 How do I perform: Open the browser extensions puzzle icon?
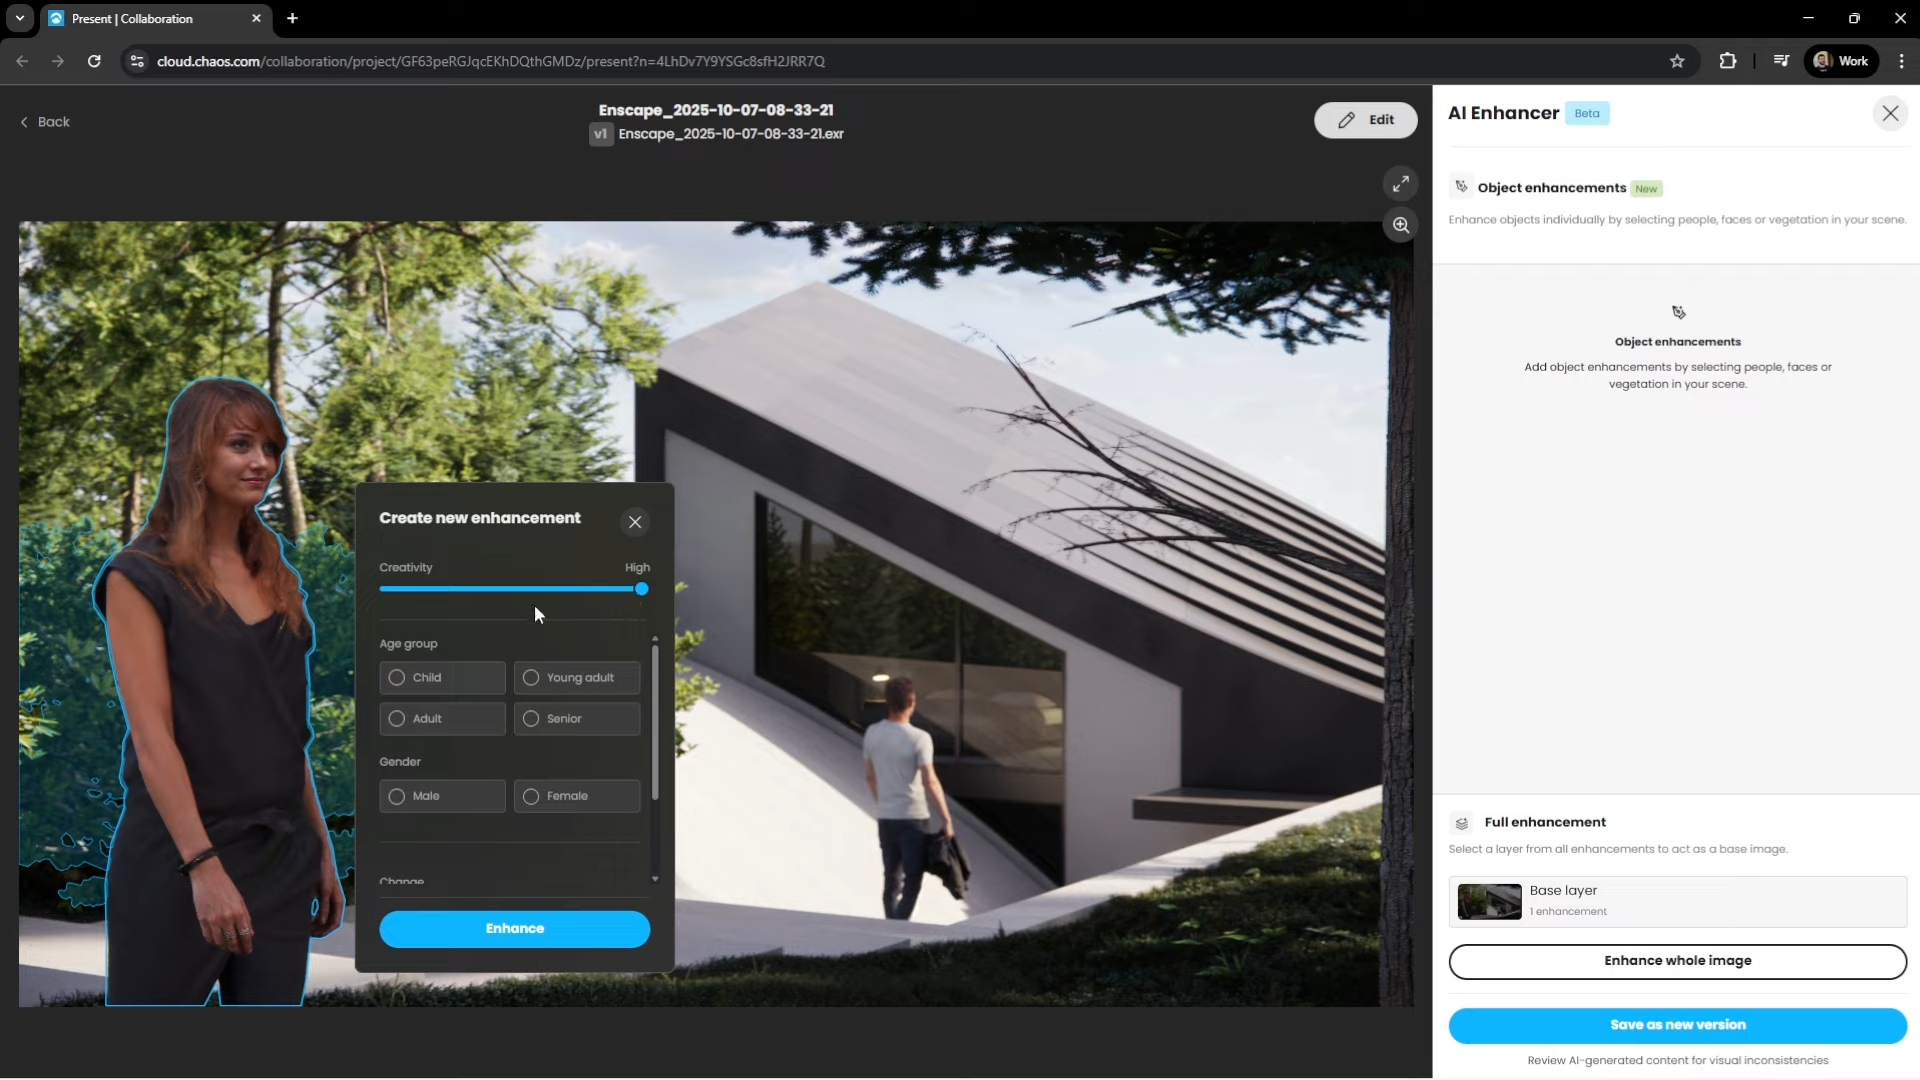(1727, 61)
